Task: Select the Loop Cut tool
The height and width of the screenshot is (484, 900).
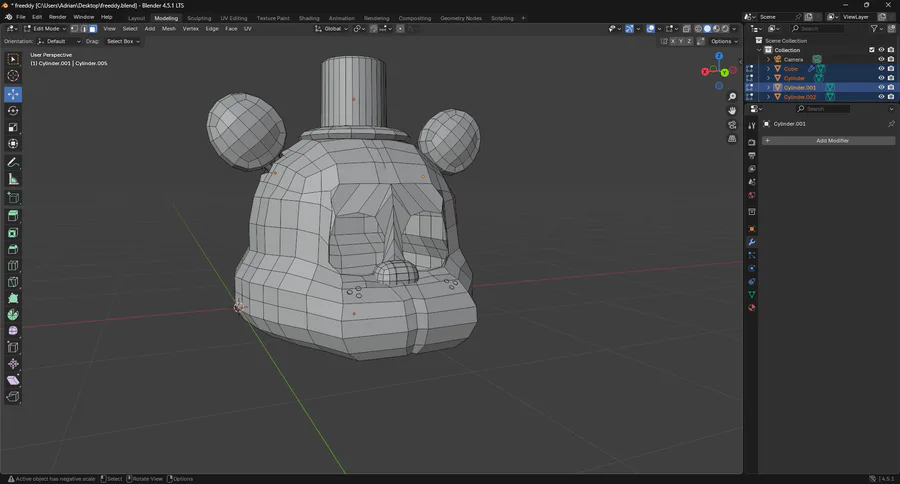Action: coord(13,266)
